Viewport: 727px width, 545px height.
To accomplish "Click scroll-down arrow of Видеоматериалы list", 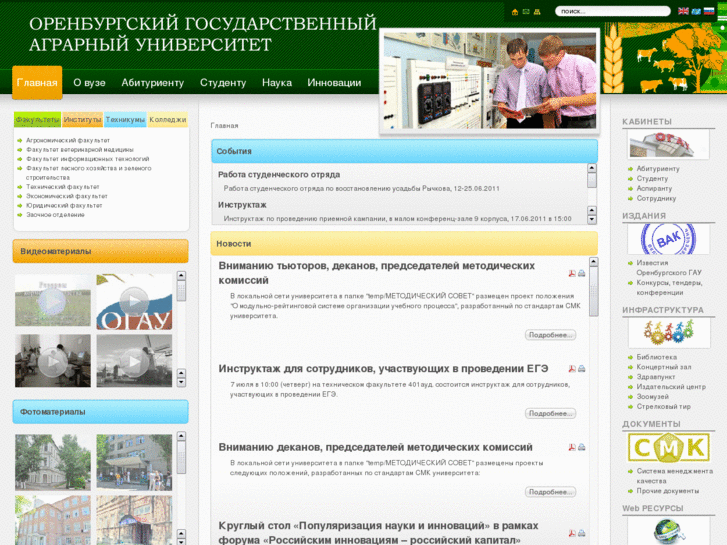I will 181,382.
